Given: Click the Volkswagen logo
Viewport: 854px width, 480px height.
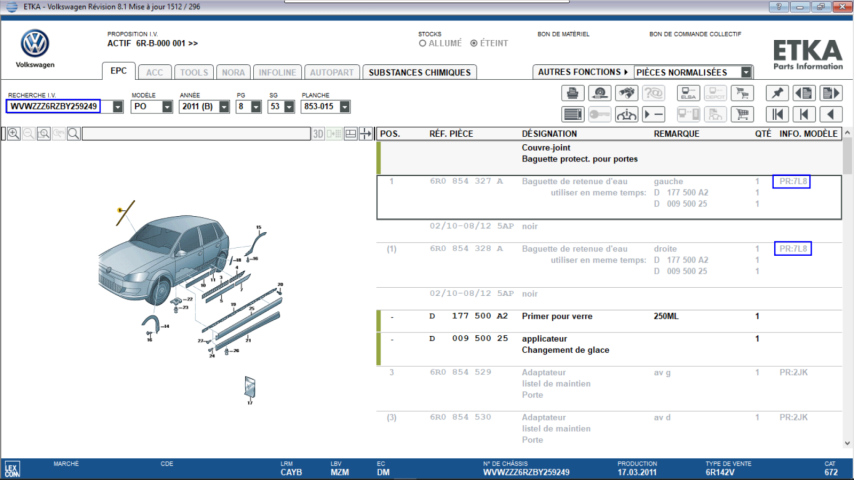Looking at the screenshot, I should (x=35, y=44).
